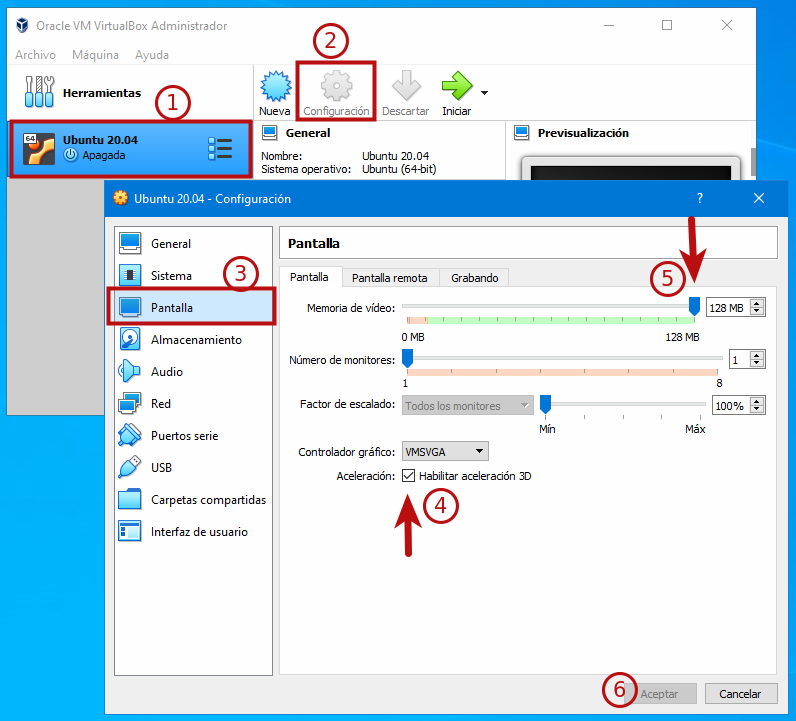796x721 pixels.
Task: Select the General category icon in settings
Action: 130,243
